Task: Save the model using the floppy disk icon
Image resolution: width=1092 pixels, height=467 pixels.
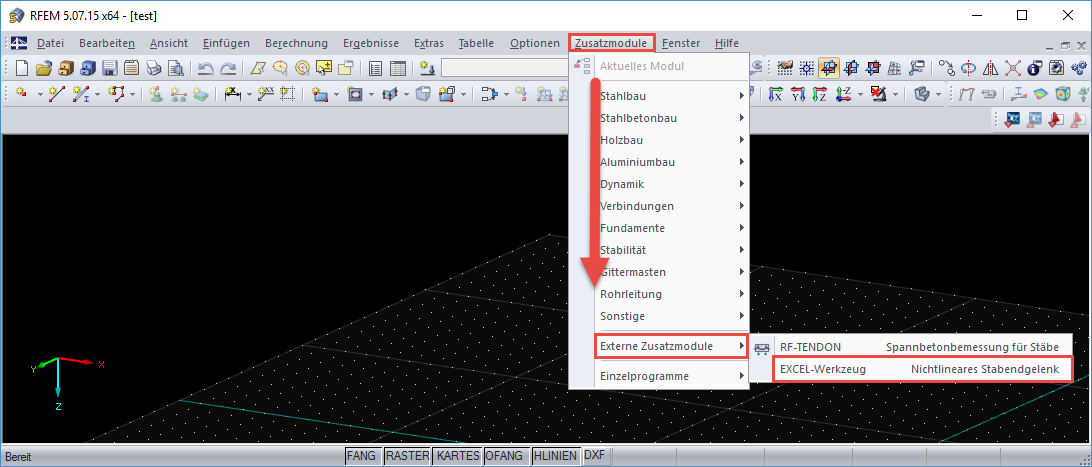Action: 109,68
